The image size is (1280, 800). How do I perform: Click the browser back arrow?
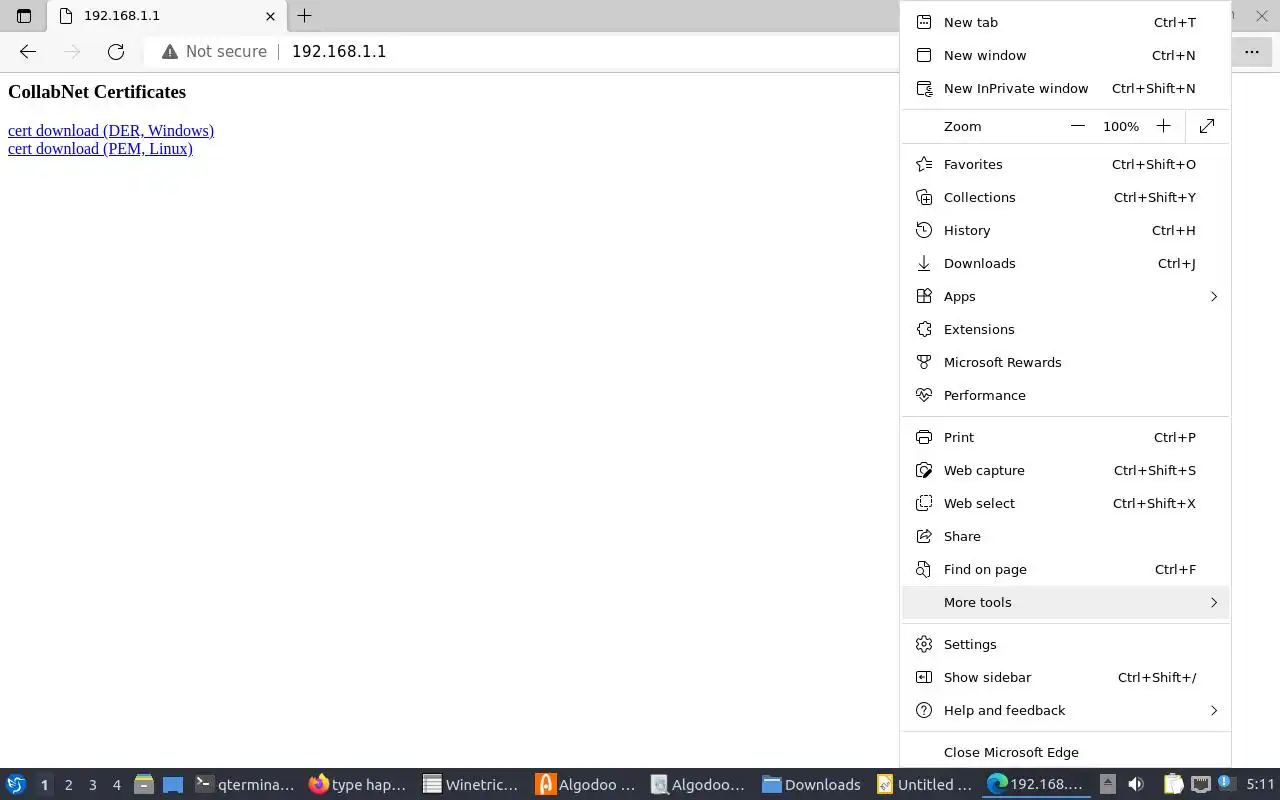click(x=28, y=51)
